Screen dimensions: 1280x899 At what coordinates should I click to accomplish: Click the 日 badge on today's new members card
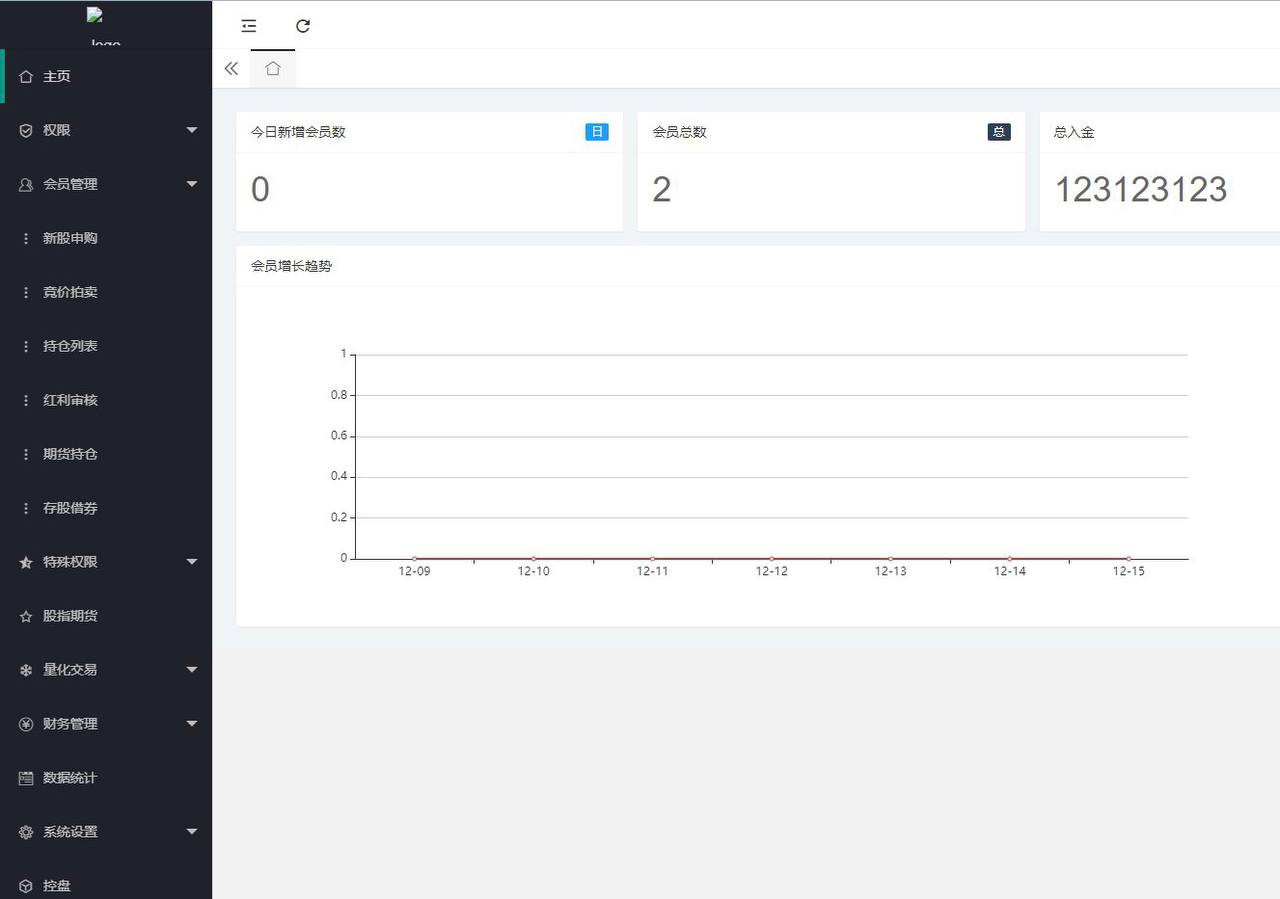(x=597, y=132)
